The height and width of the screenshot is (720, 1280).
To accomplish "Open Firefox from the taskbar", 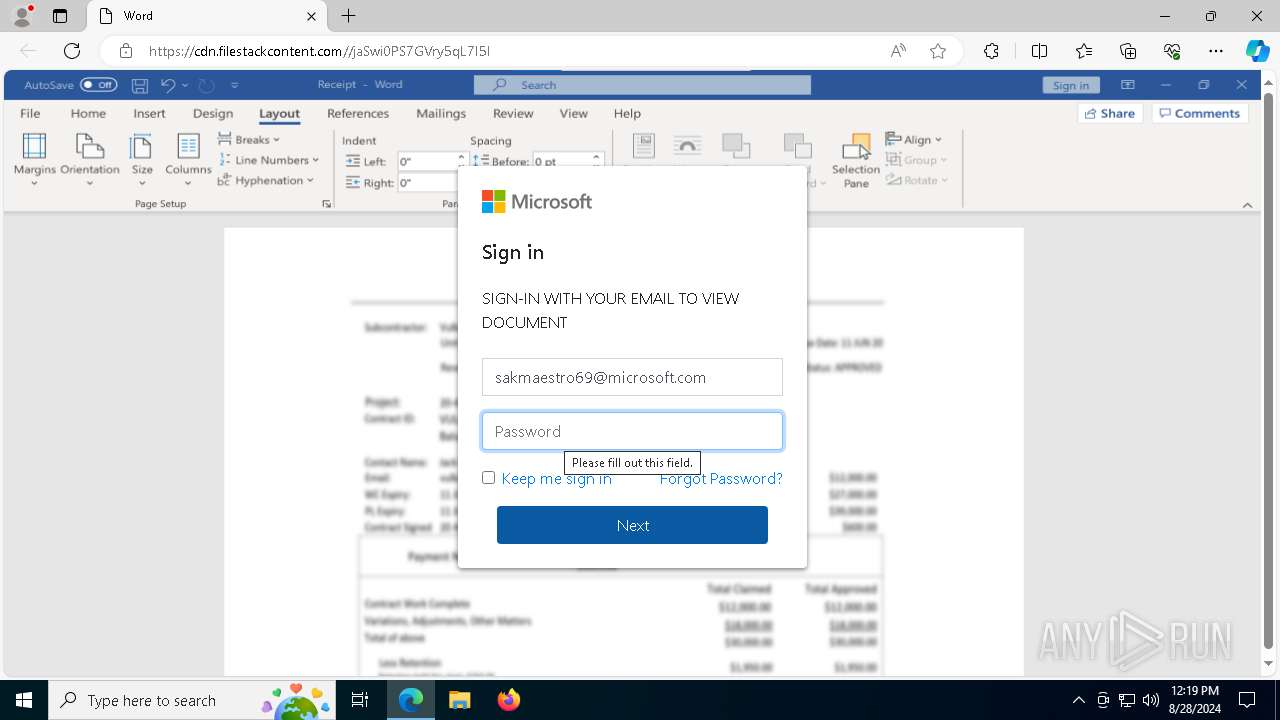I will (x=508, y=700).
